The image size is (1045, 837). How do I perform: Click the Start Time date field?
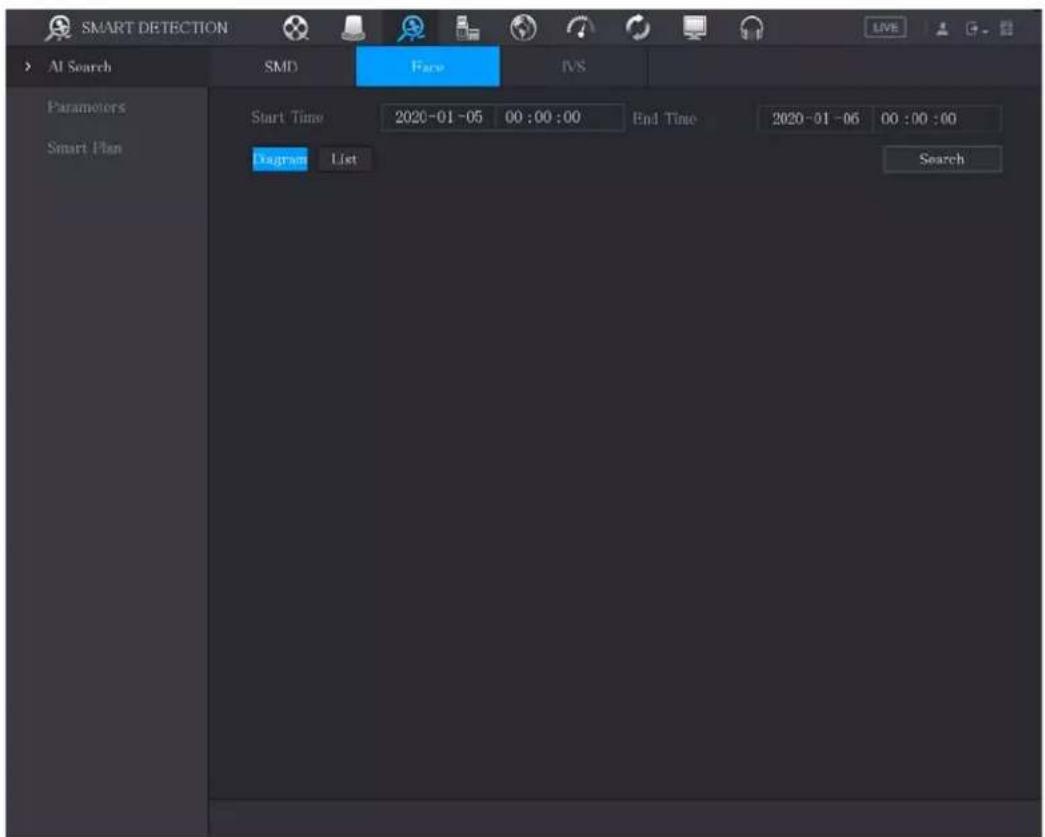[x=439, y=117]
